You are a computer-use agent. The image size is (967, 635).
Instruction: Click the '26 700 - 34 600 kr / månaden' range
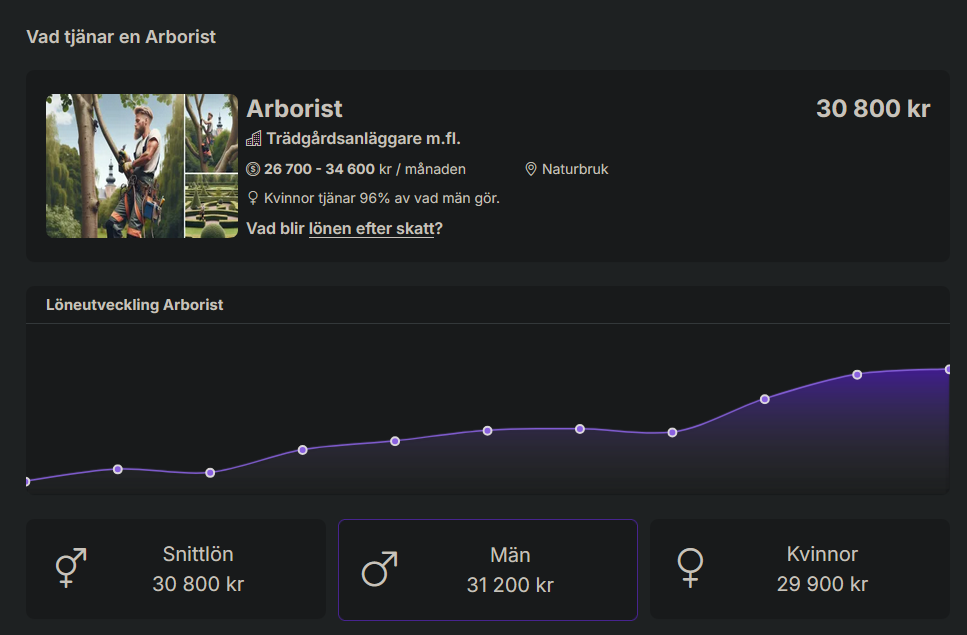pos(364,169)
